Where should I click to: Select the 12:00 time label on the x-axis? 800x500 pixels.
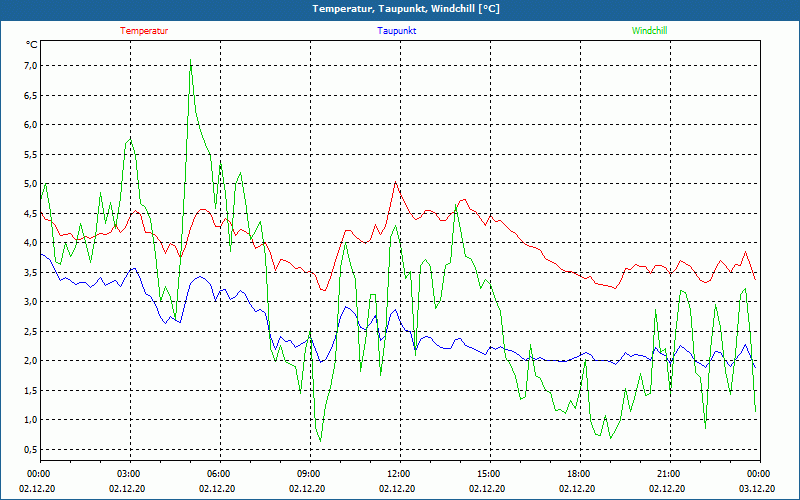pos(399,474)
